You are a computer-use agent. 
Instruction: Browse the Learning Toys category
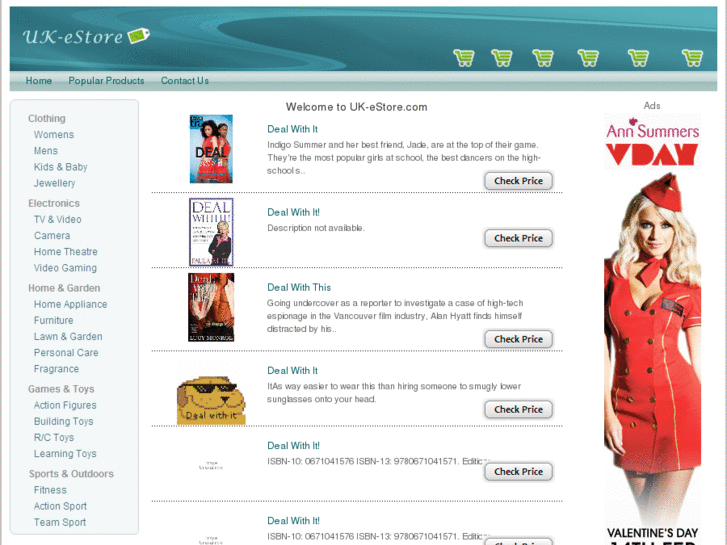pyautogui.click(x=65, y=454)
